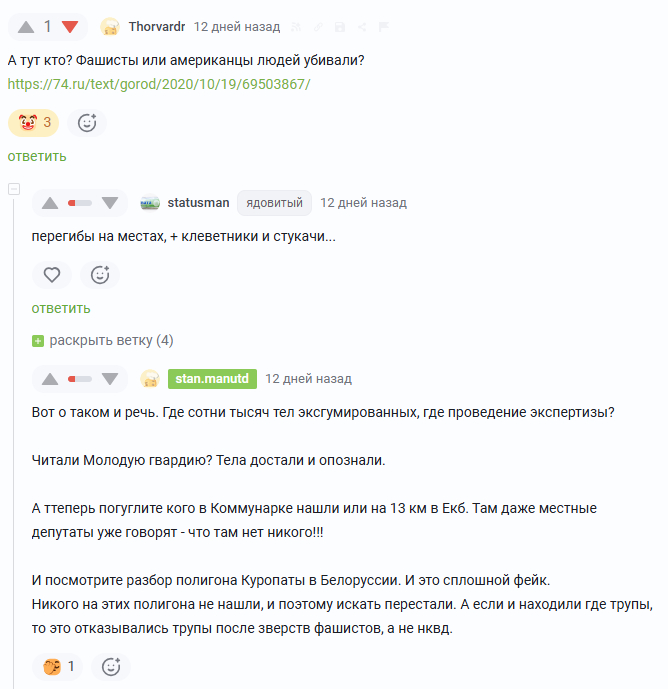Upvote statusman's comment

click(50, 203)
